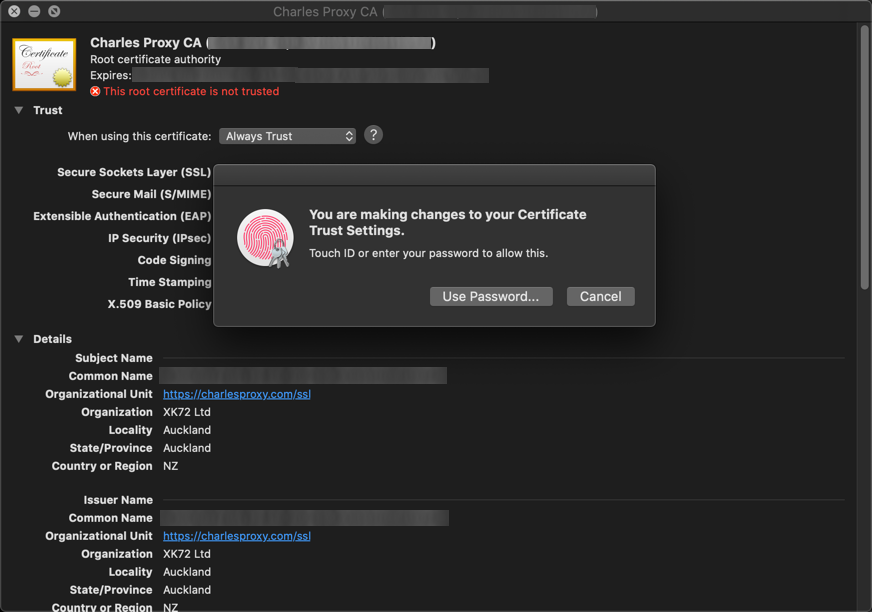
Task: Collapse the Trust section triangle
Action: tap(19, 110)
